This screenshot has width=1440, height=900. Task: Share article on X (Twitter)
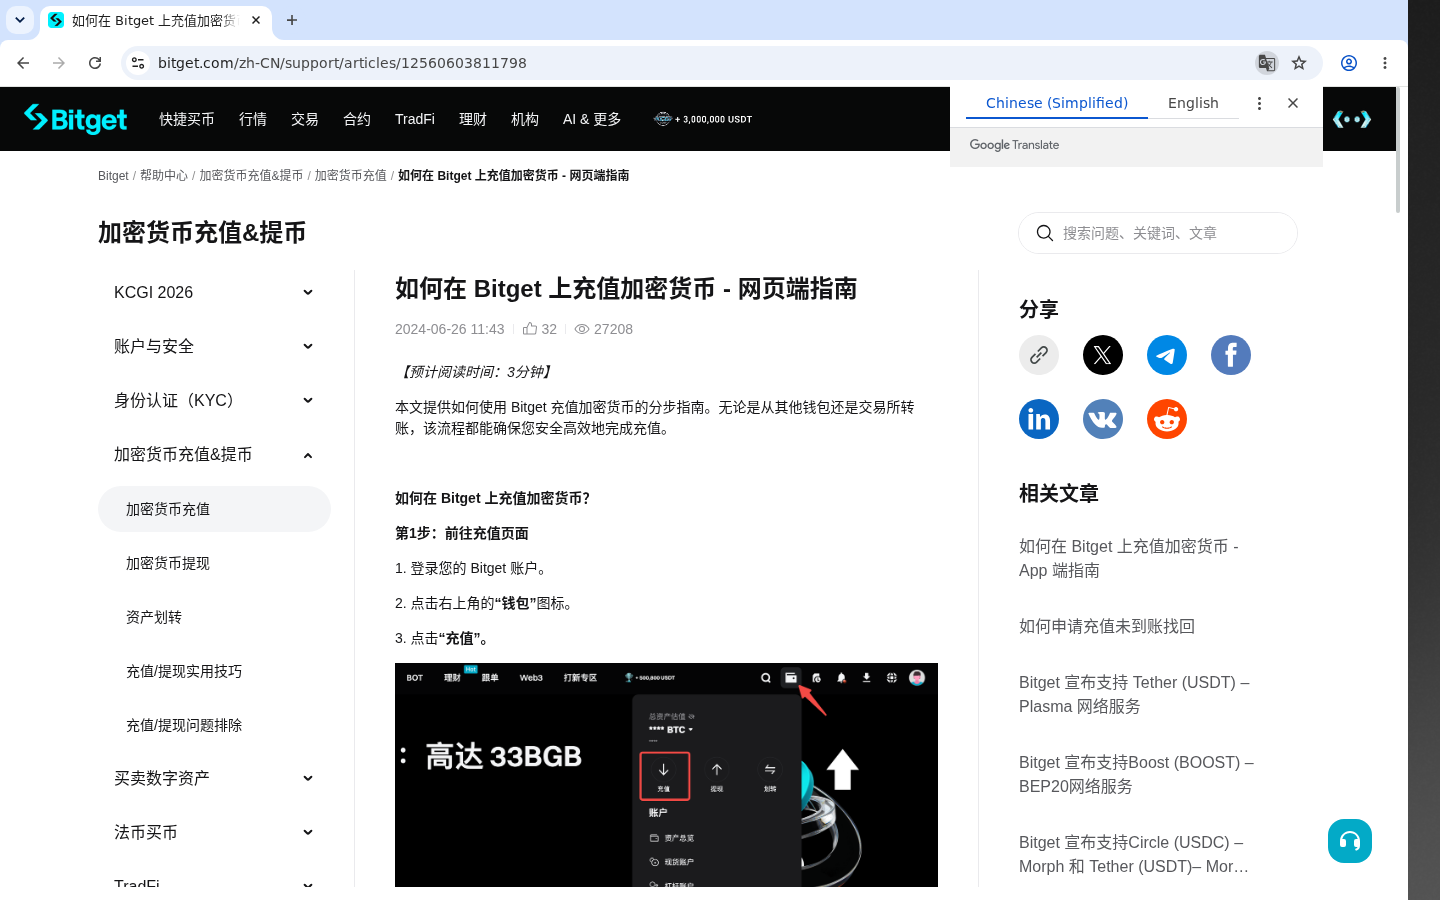click(1103, 355)
